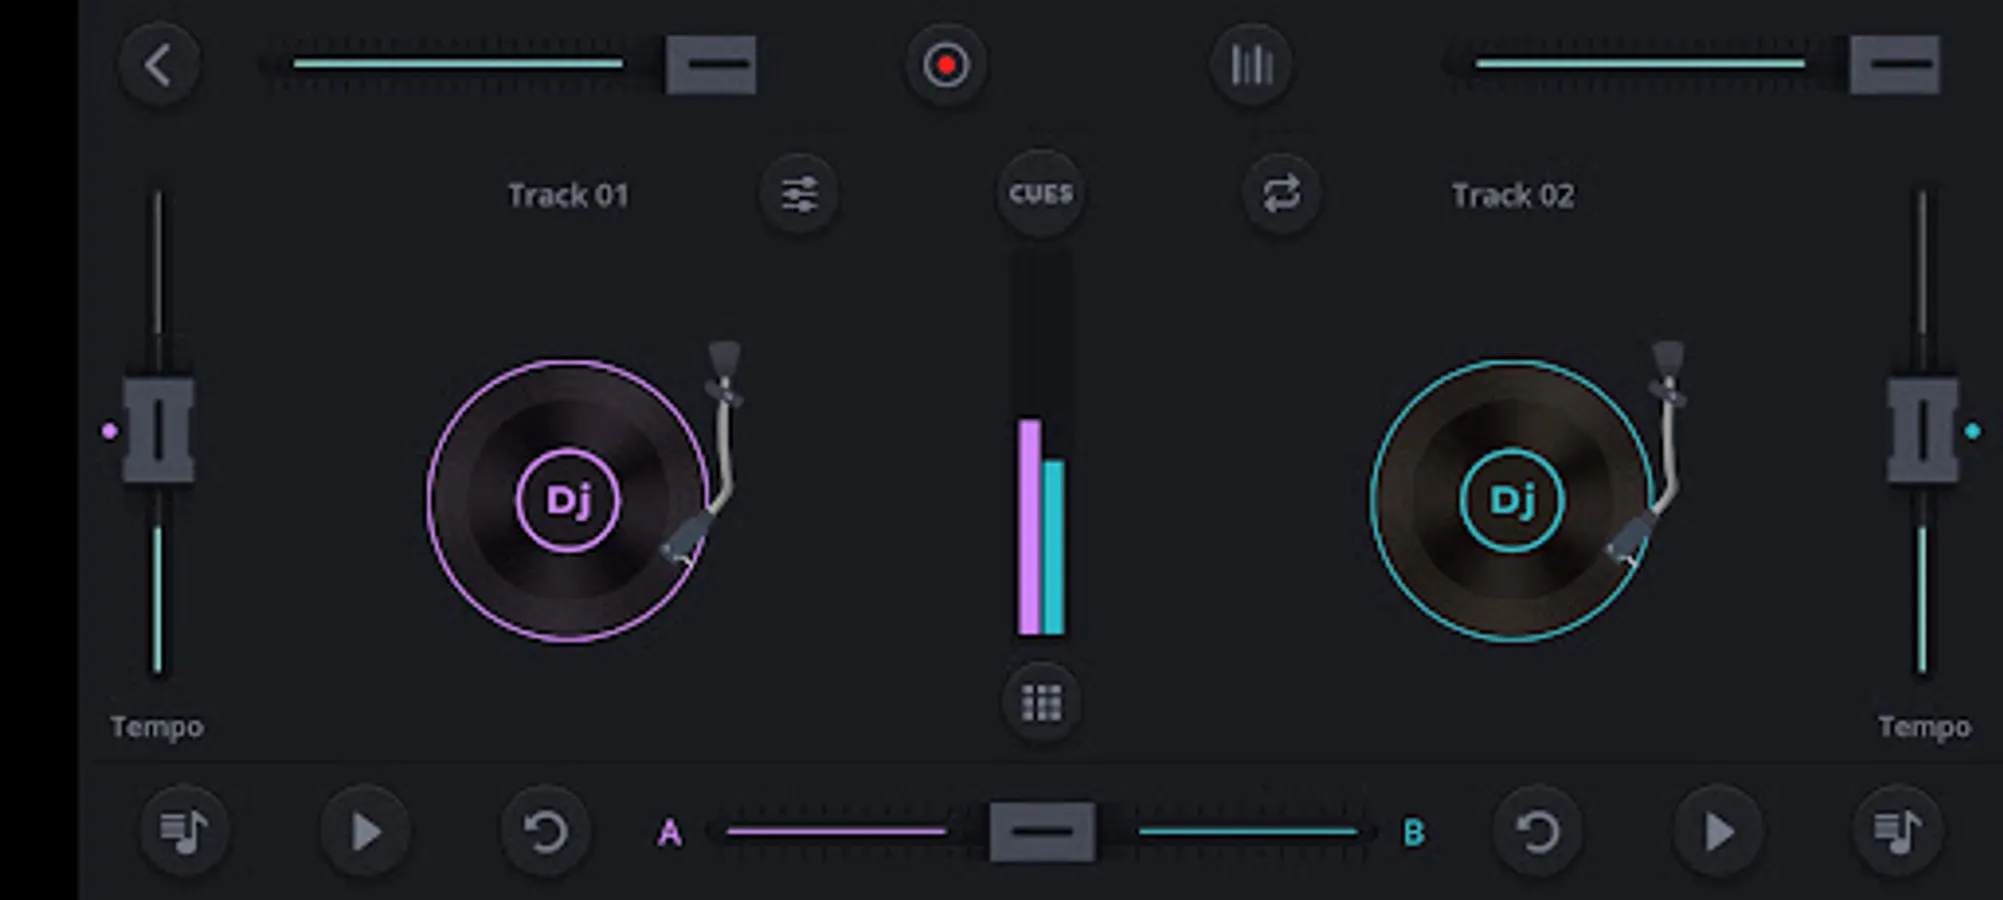The width and height of the screenshot is (2003, 900).
Task: Load music into deck B playlist icon
Action: click(1898, 831)
